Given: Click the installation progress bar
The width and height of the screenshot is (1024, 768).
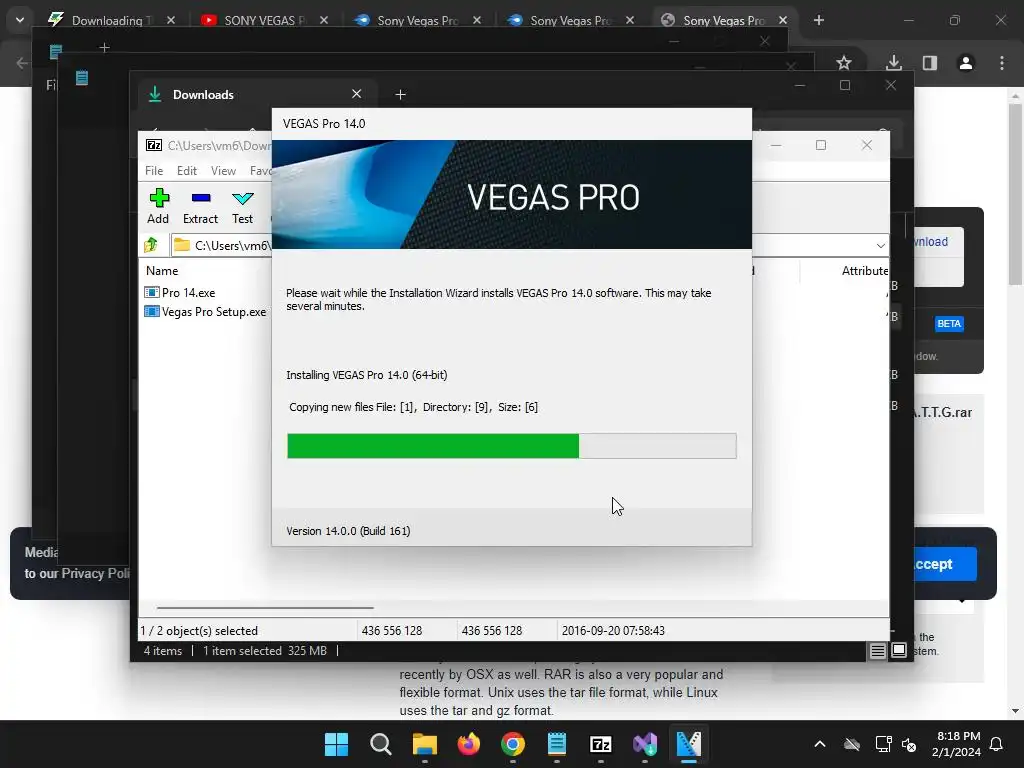Looking at the screenshot, I should click(x=512, y=446).
